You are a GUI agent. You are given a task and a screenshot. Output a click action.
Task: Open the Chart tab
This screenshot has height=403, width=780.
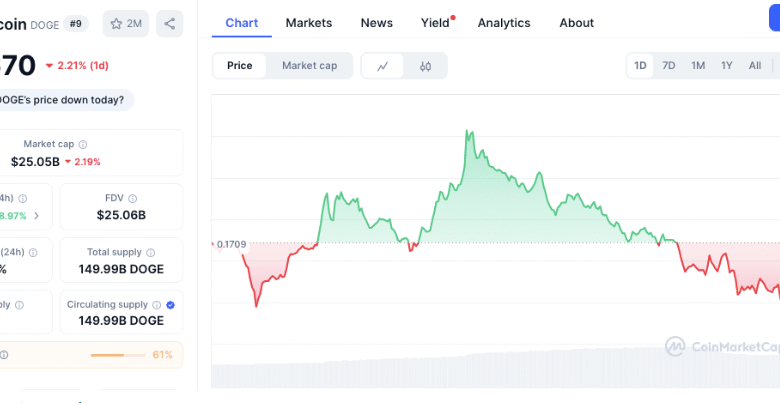[242, 23]
